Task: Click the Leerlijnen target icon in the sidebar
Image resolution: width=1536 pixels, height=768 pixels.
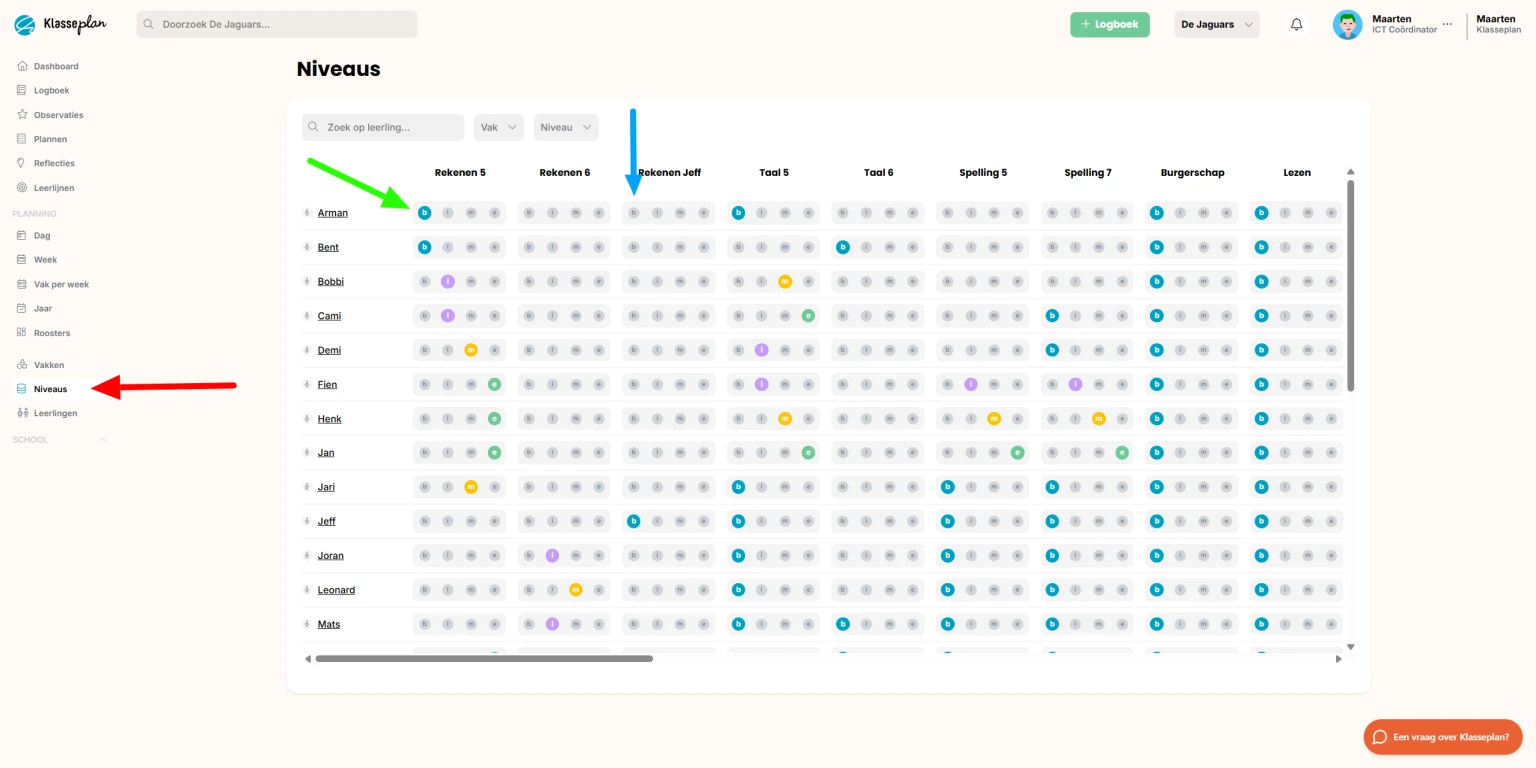Action: pos(23,188)
